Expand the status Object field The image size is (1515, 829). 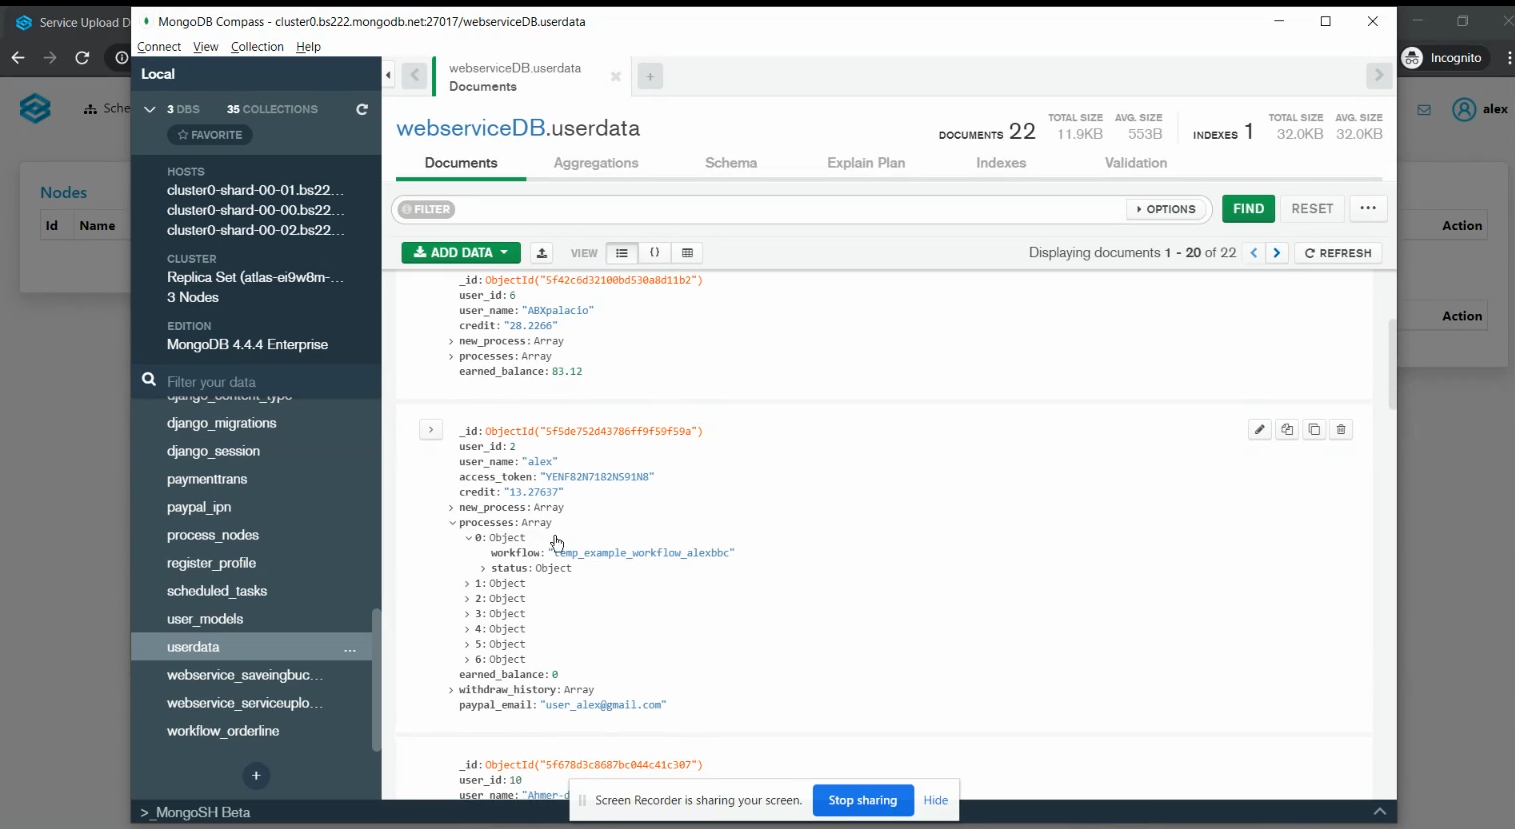(483, 568)
